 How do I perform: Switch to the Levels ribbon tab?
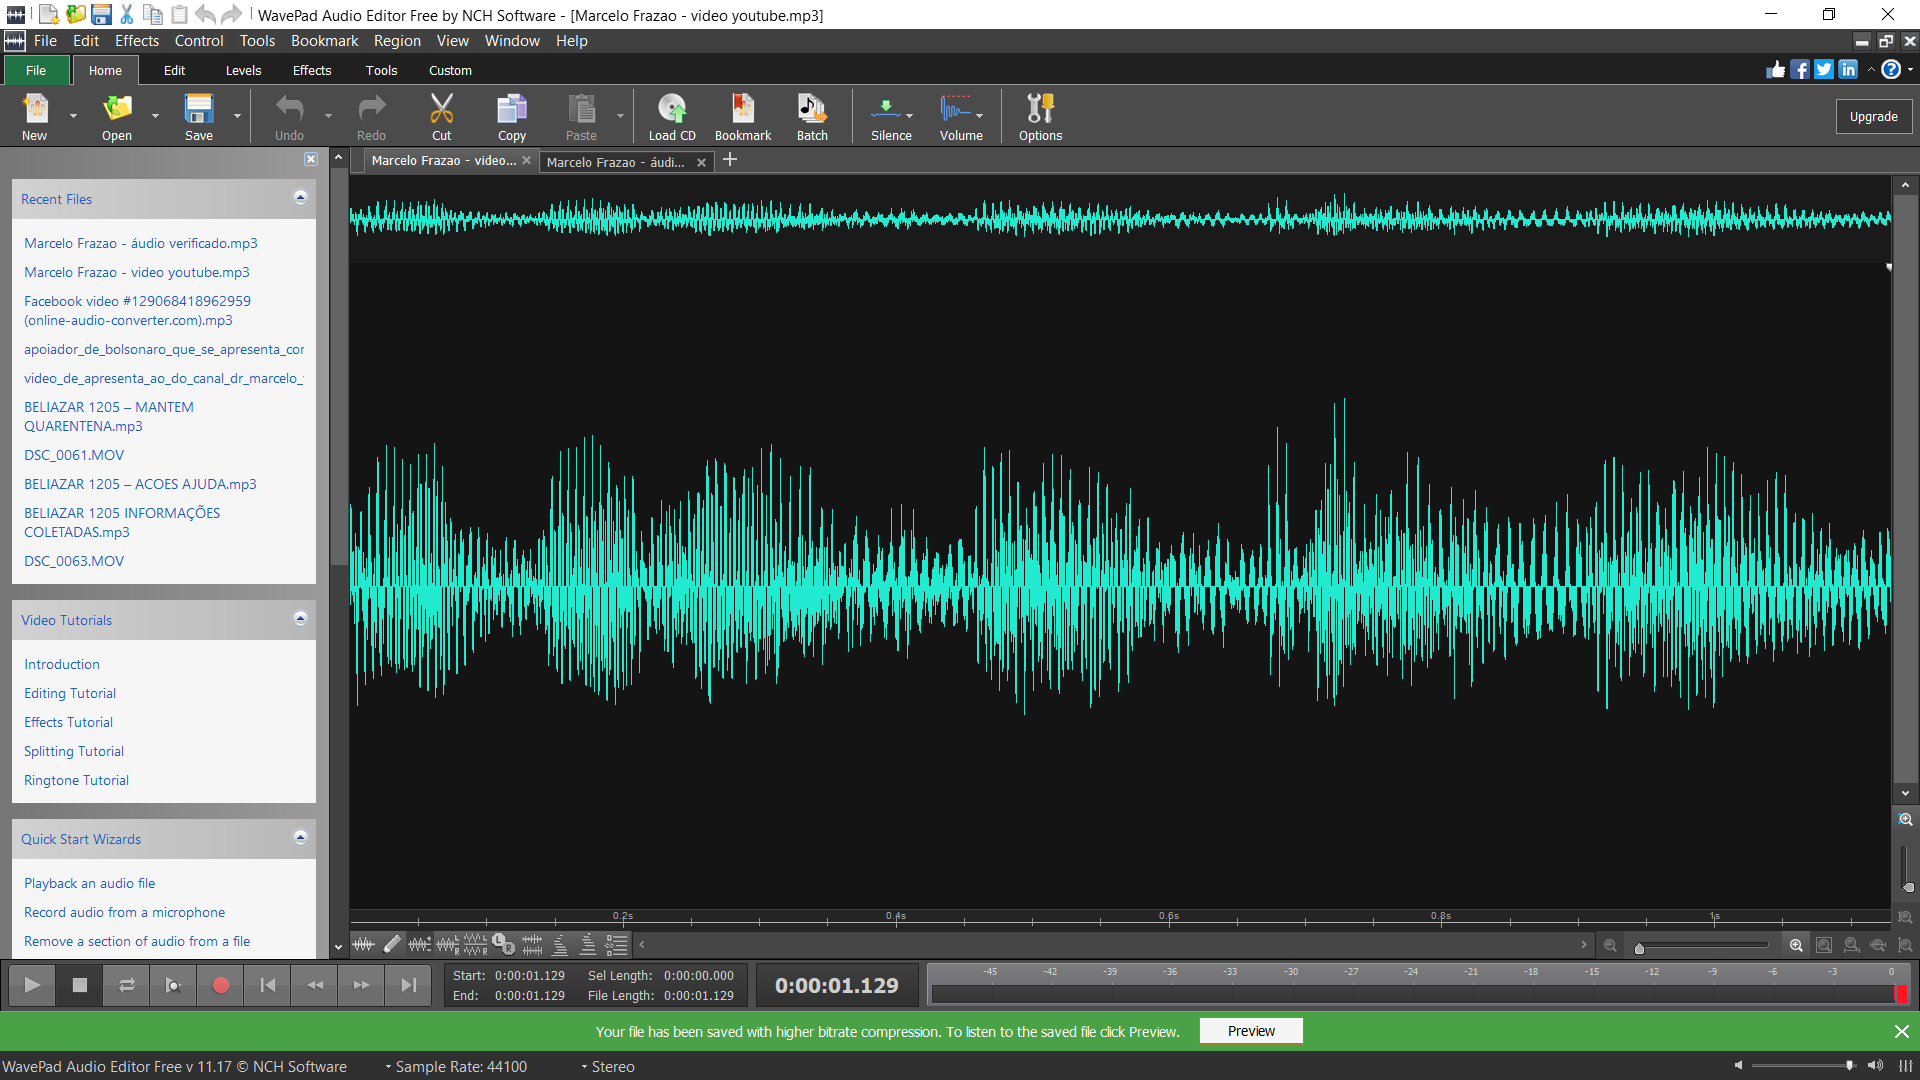click(243, 70)
